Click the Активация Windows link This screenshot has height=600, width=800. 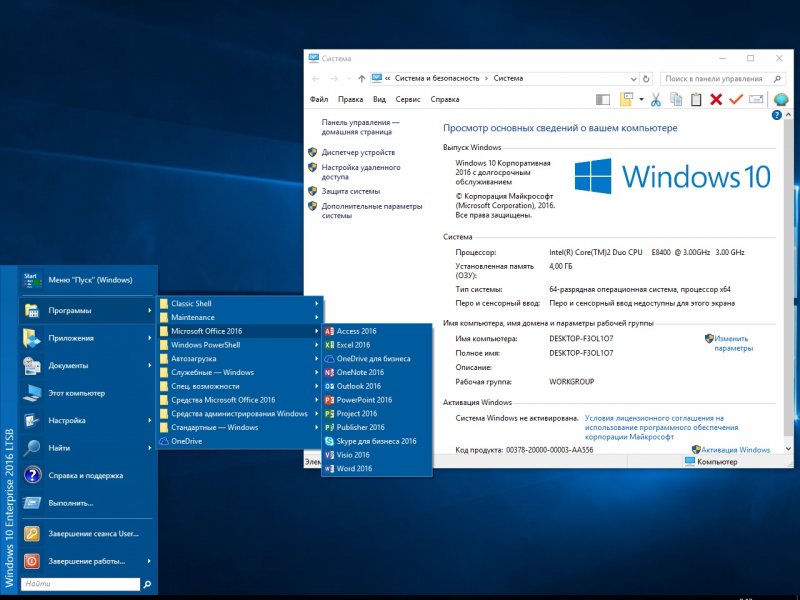[x=735, y=450]
